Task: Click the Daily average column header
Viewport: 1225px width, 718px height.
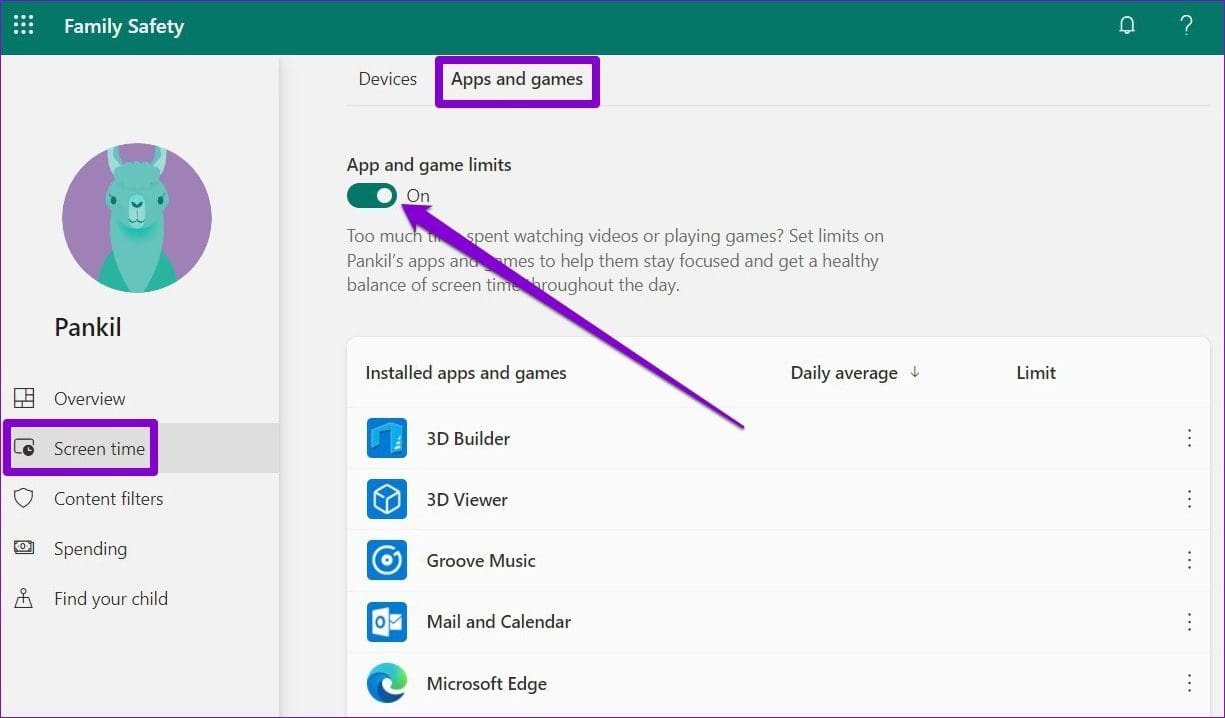Action: [x=844, y=373]
